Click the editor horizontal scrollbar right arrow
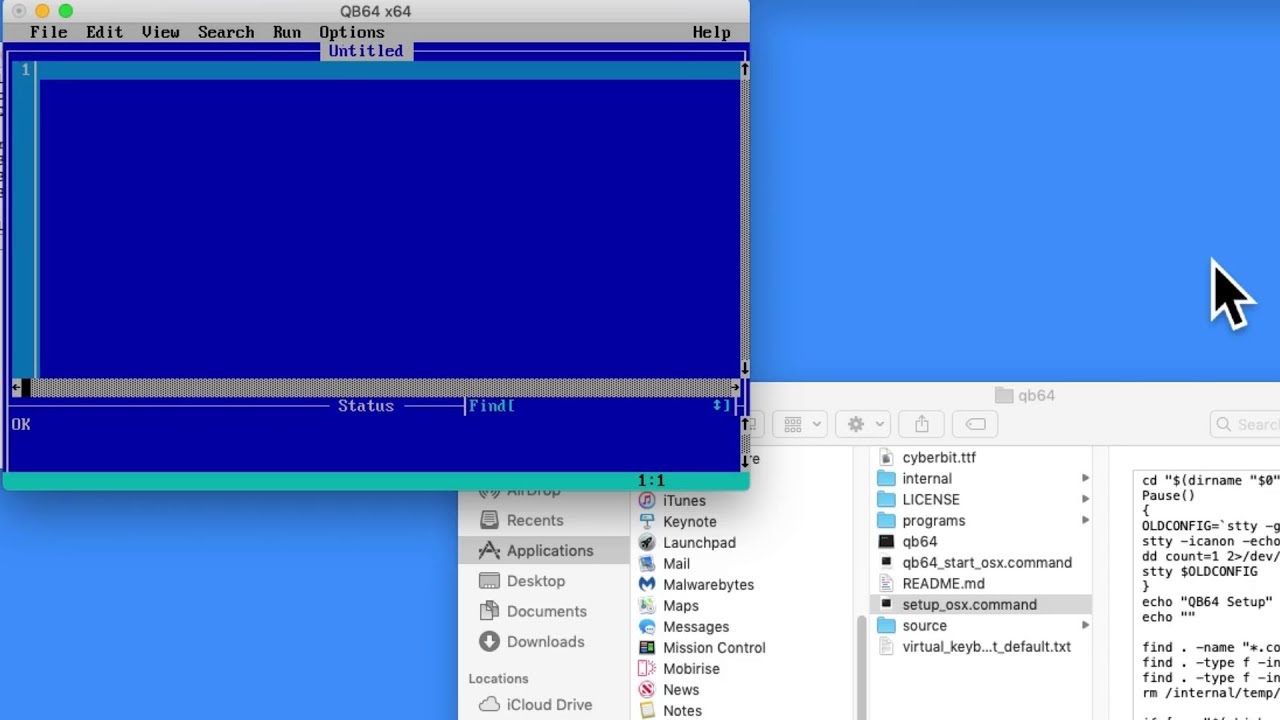This screenshot has height=720, width=1280. pyautogui.click(x=735, y=387)
